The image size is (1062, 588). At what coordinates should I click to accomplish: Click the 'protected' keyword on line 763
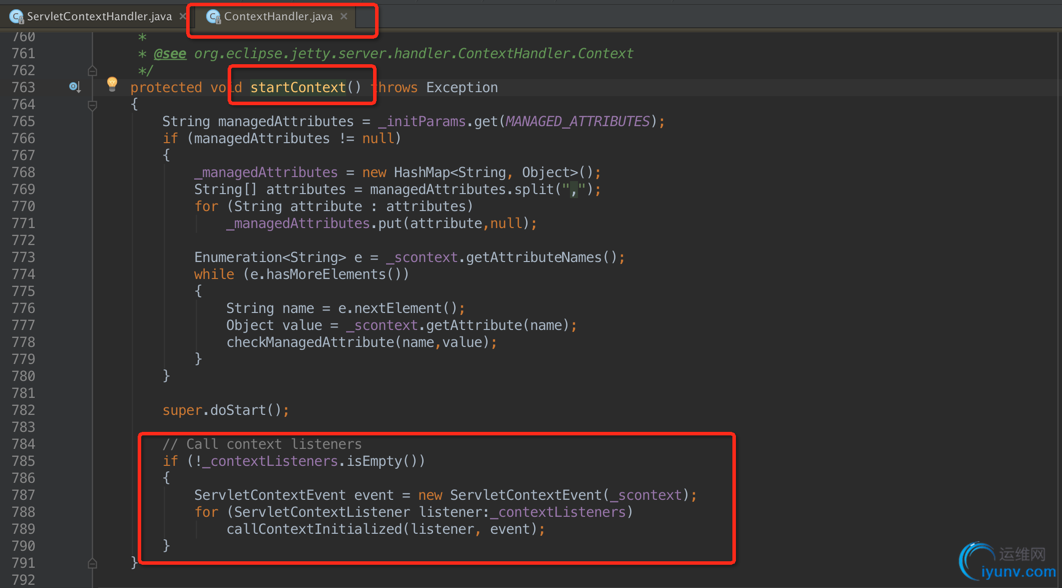[x=166, y=87]
